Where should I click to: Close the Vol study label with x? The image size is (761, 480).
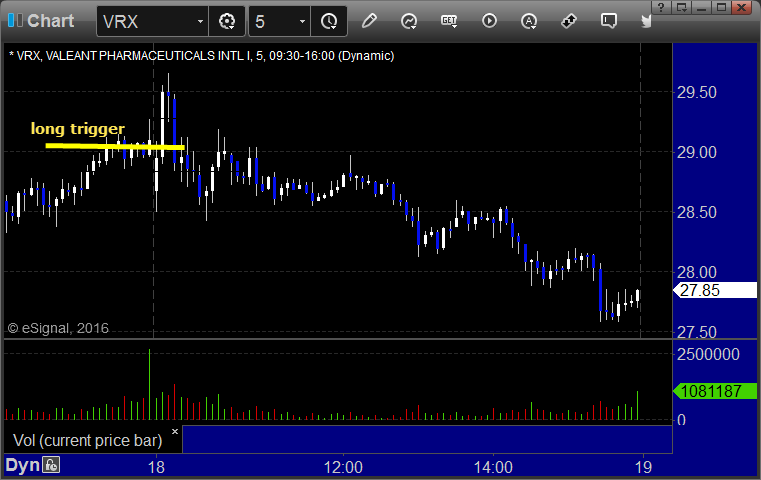175,431
